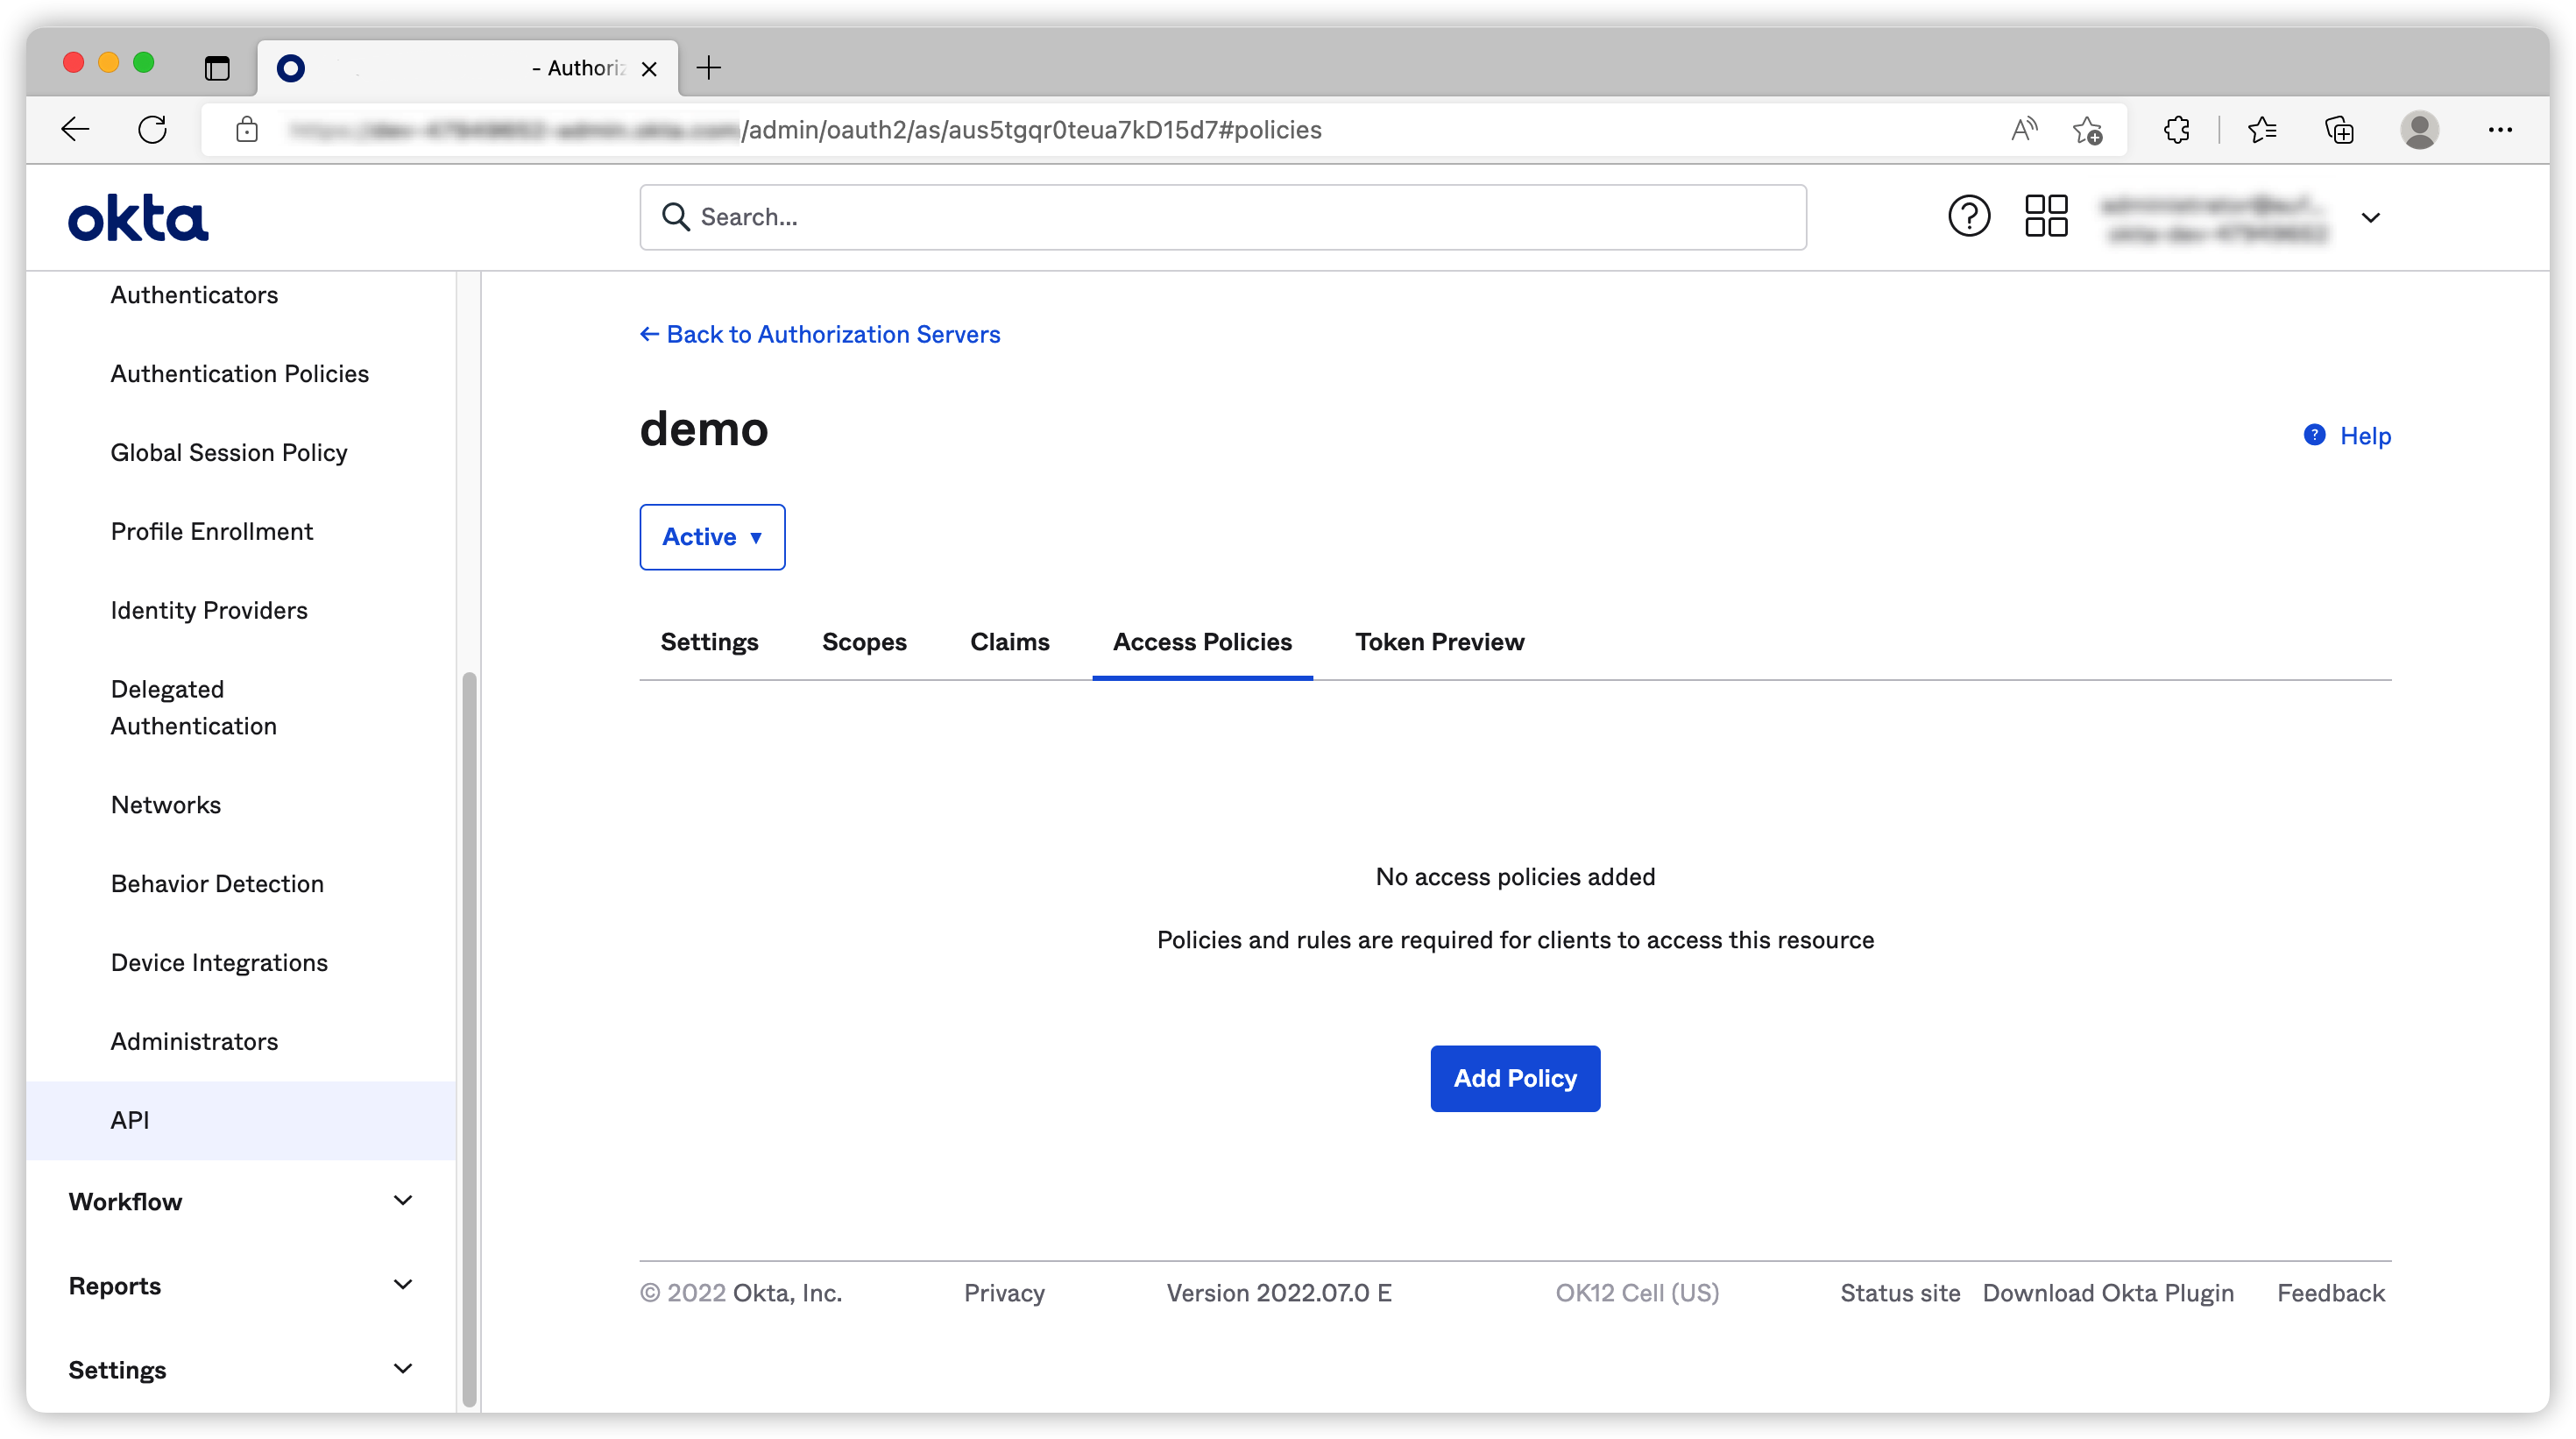Viewport: 2576px width, 1439px height.
Task: Open the apps grid icon
Action: coord(2045,216)
